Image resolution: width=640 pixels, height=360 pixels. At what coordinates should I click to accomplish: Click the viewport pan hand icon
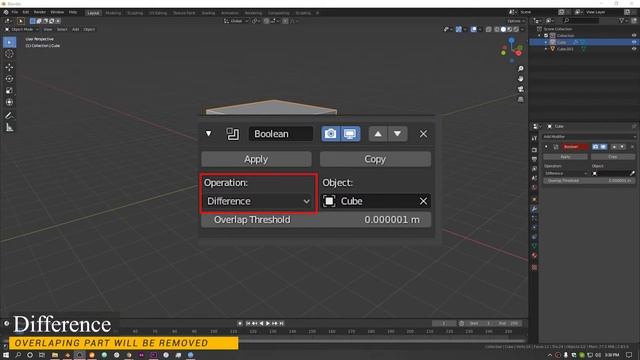coord(520,79)
